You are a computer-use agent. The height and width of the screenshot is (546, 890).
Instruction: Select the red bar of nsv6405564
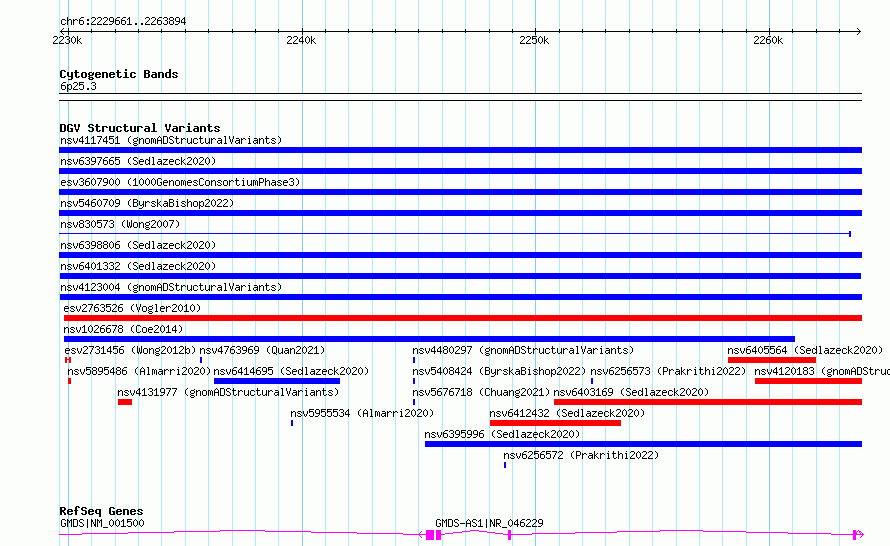pyautogui.click(x=771, y=360)
